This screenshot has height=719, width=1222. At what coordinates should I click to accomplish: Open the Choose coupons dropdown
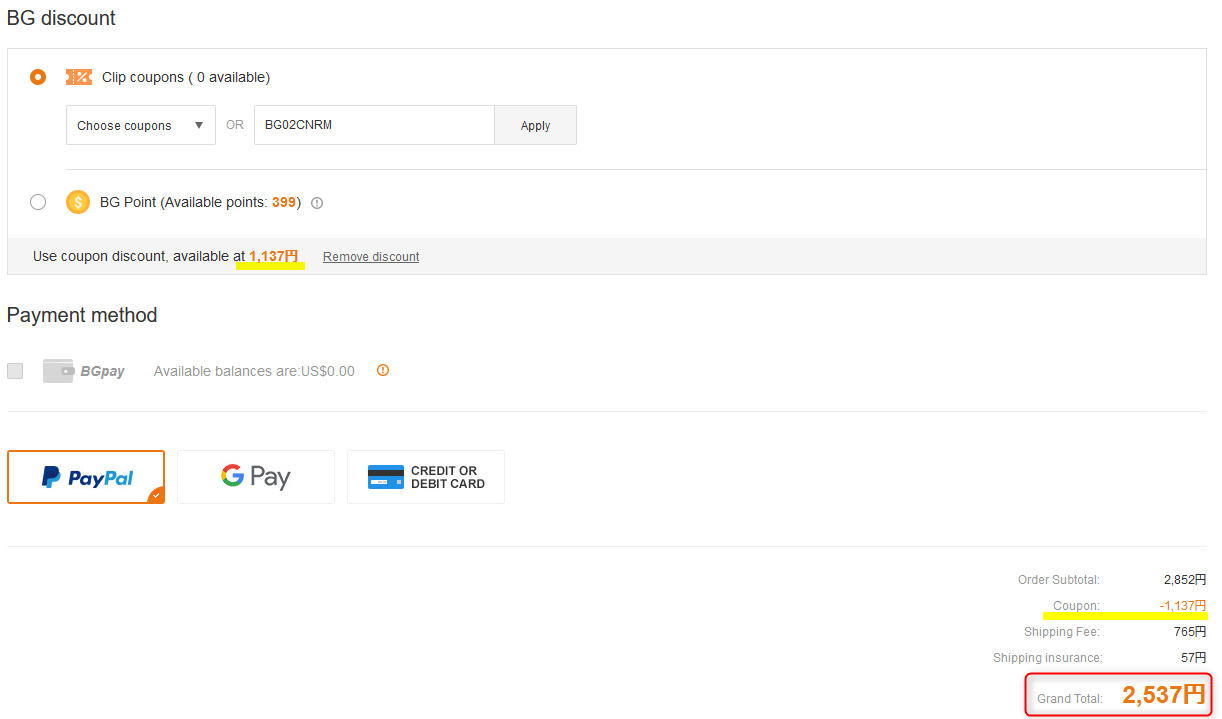141,125
